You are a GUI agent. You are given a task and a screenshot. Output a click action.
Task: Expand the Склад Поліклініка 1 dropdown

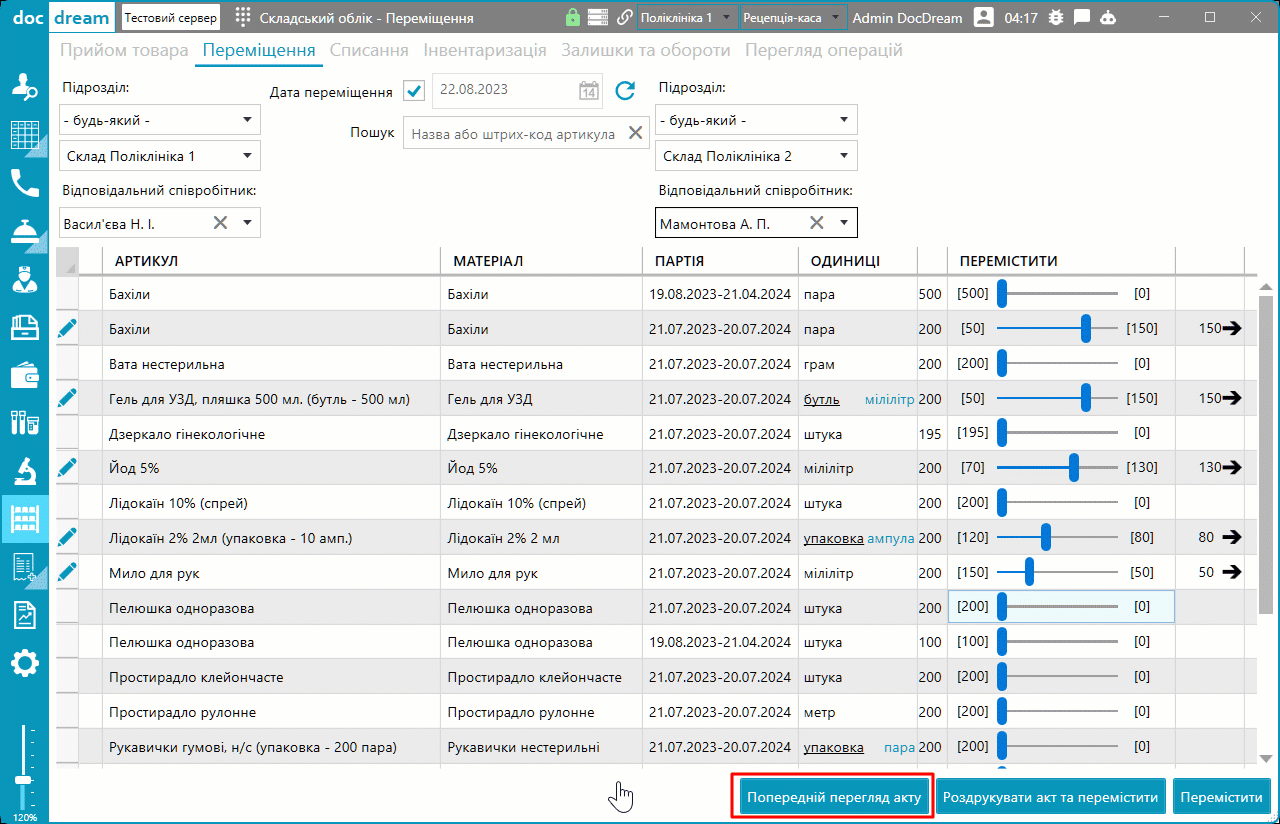click(247, 156)
